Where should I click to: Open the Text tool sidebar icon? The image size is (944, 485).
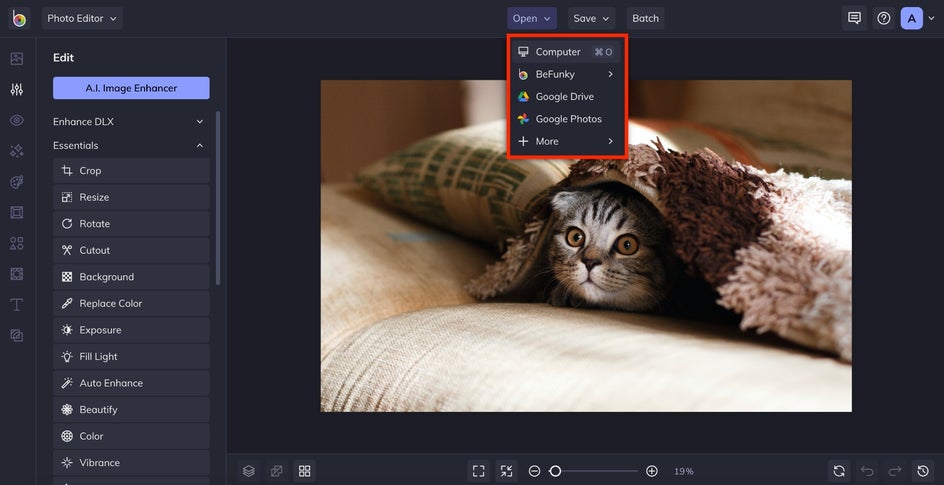coord(17,304)
